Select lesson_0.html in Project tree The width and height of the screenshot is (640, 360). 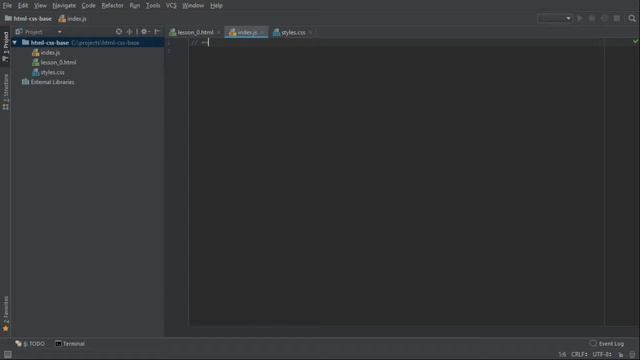[54, 62]
